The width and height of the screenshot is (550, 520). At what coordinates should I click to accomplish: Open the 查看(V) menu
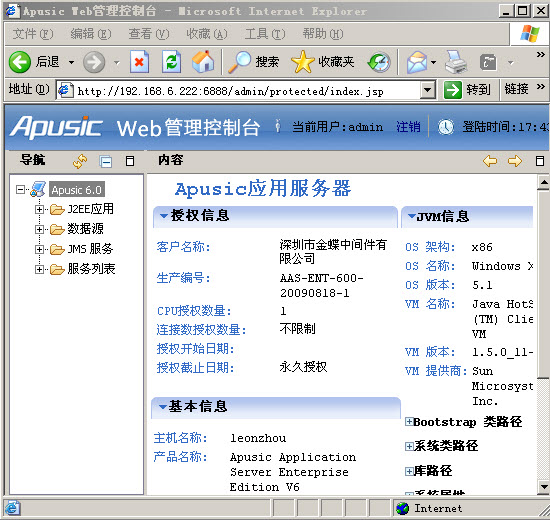(148, 34)
